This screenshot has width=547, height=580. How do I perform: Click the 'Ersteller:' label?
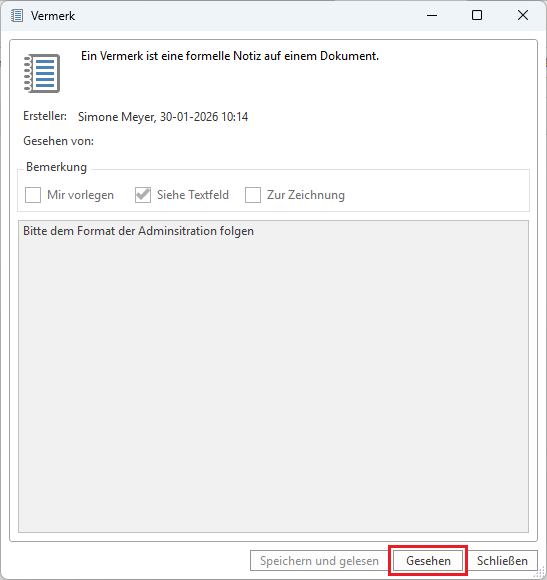click(x=45, y=116)
